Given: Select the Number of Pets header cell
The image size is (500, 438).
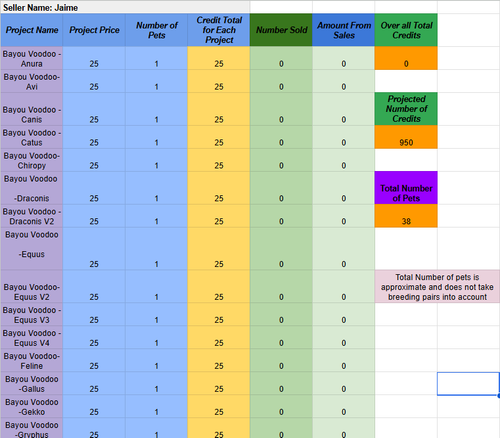Looking at the screenshot, I should pyautogui.click(x=156, y=30).
